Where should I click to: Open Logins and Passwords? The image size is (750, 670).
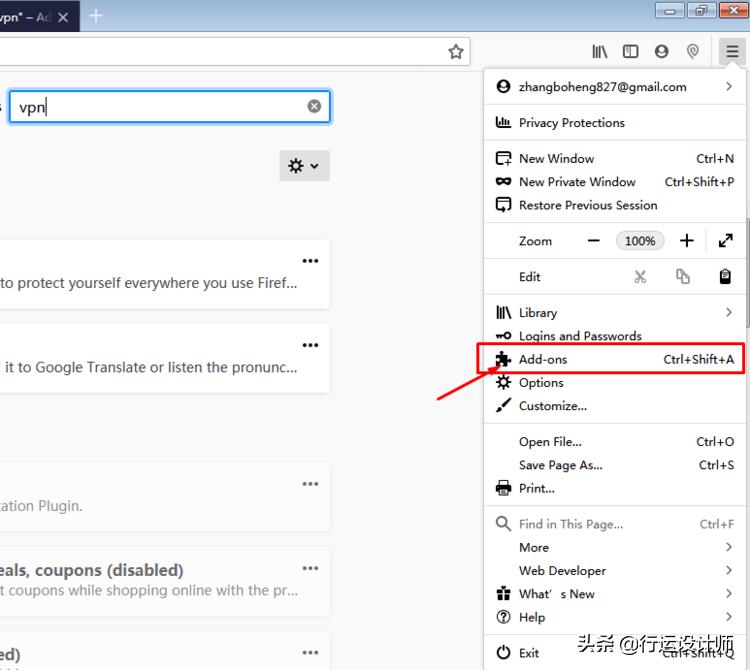615,336
